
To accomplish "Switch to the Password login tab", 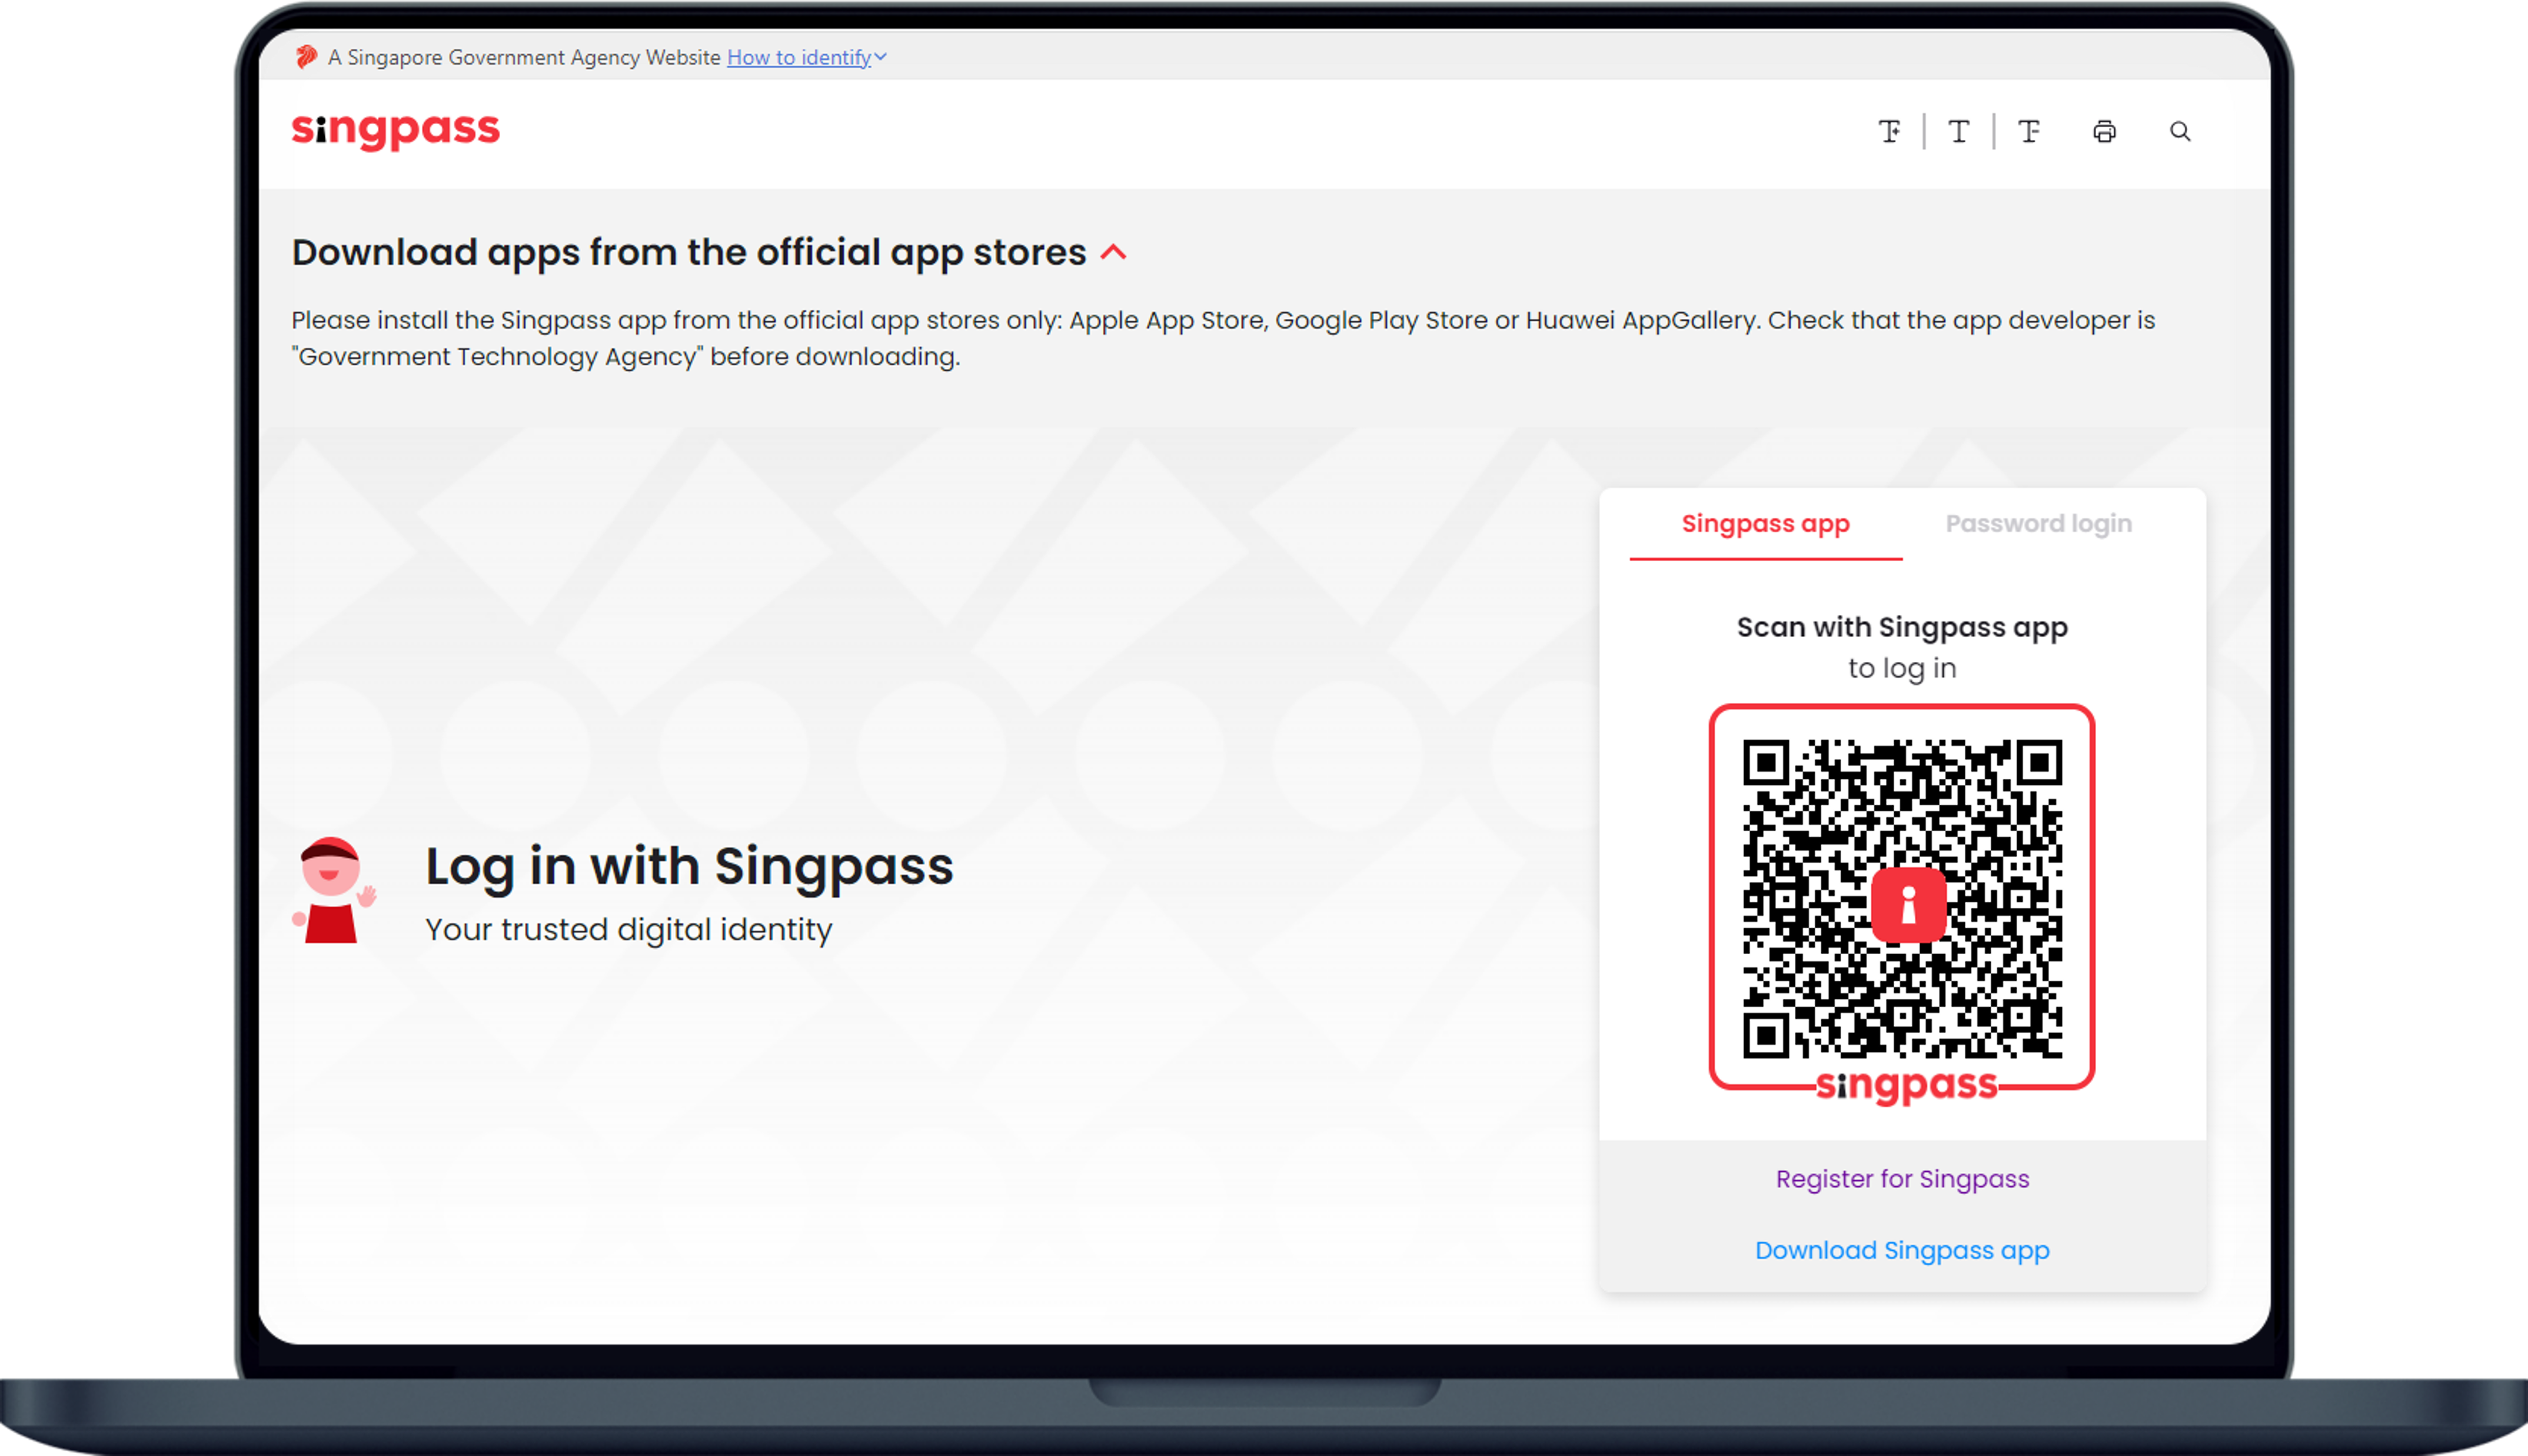I will (x=2038, y=524).
